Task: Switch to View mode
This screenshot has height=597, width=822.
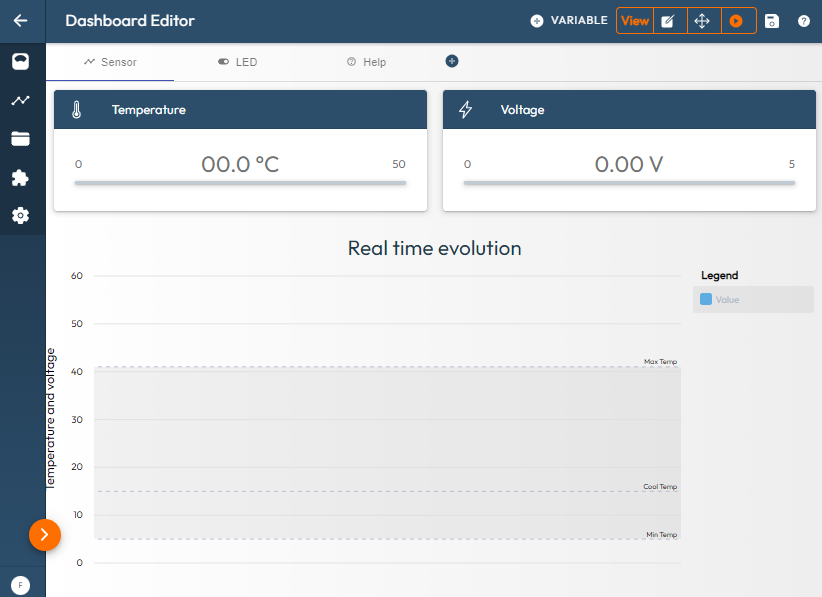Action: (634, 21)
